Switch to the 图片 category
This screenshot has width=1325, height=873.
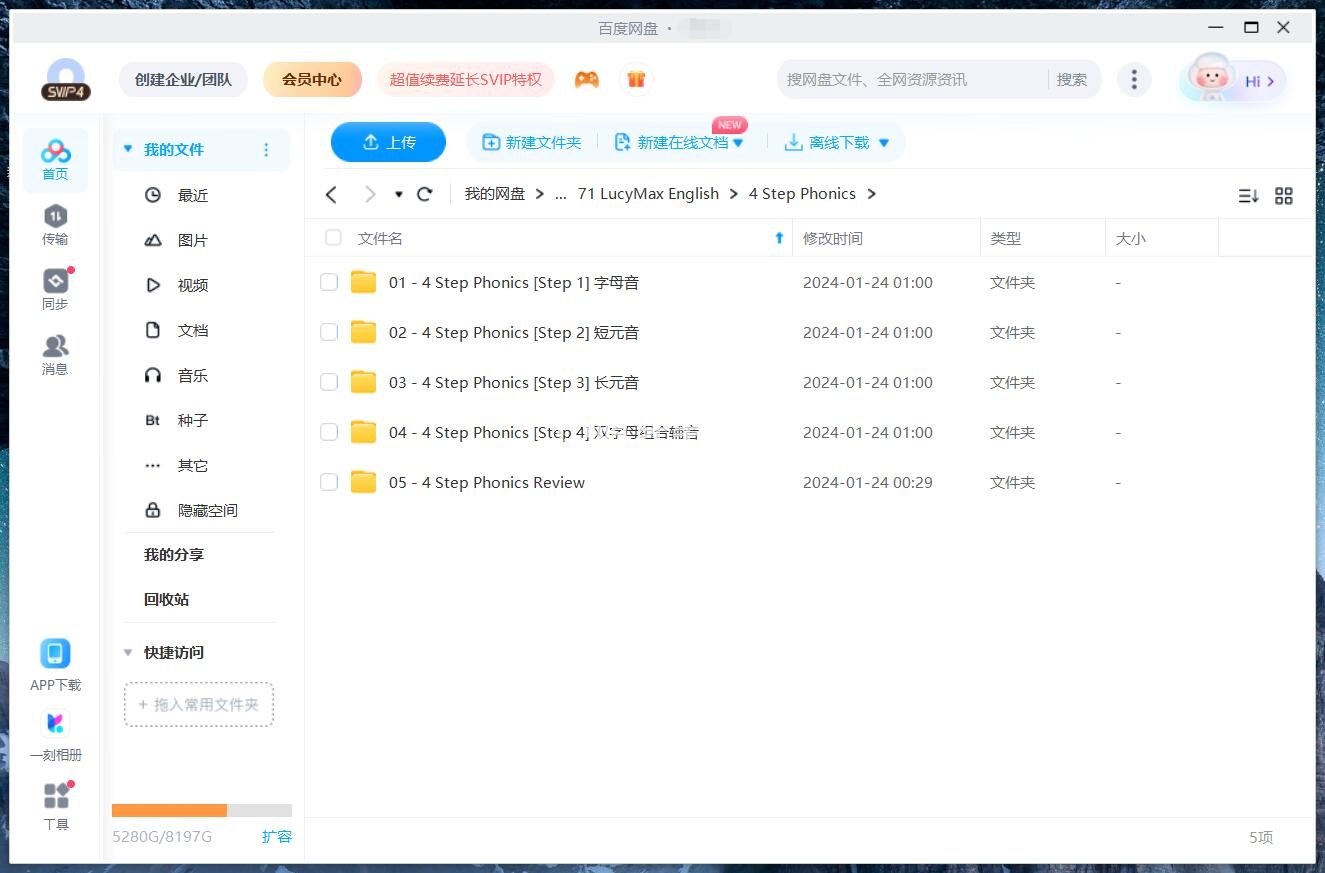(x=193, y=240)
